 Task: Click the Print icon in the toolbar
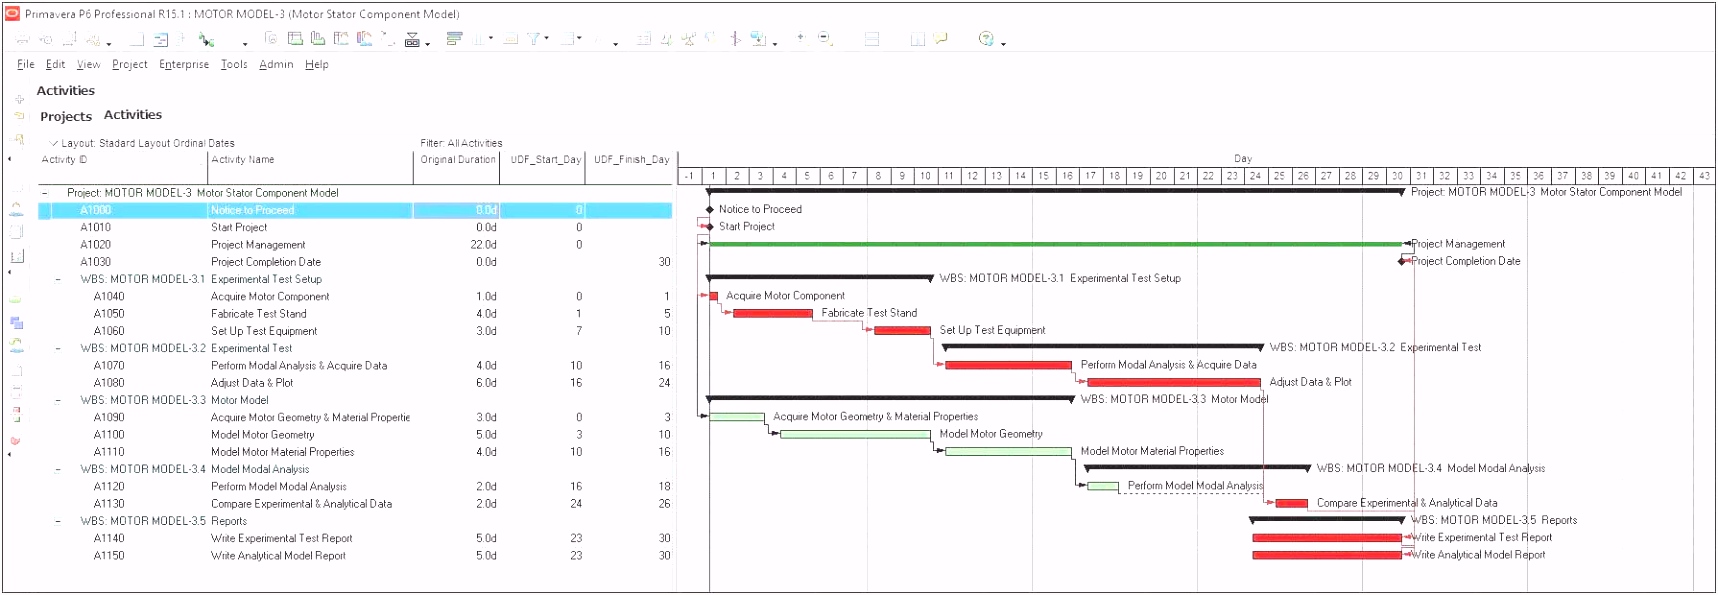coord(22,38)
